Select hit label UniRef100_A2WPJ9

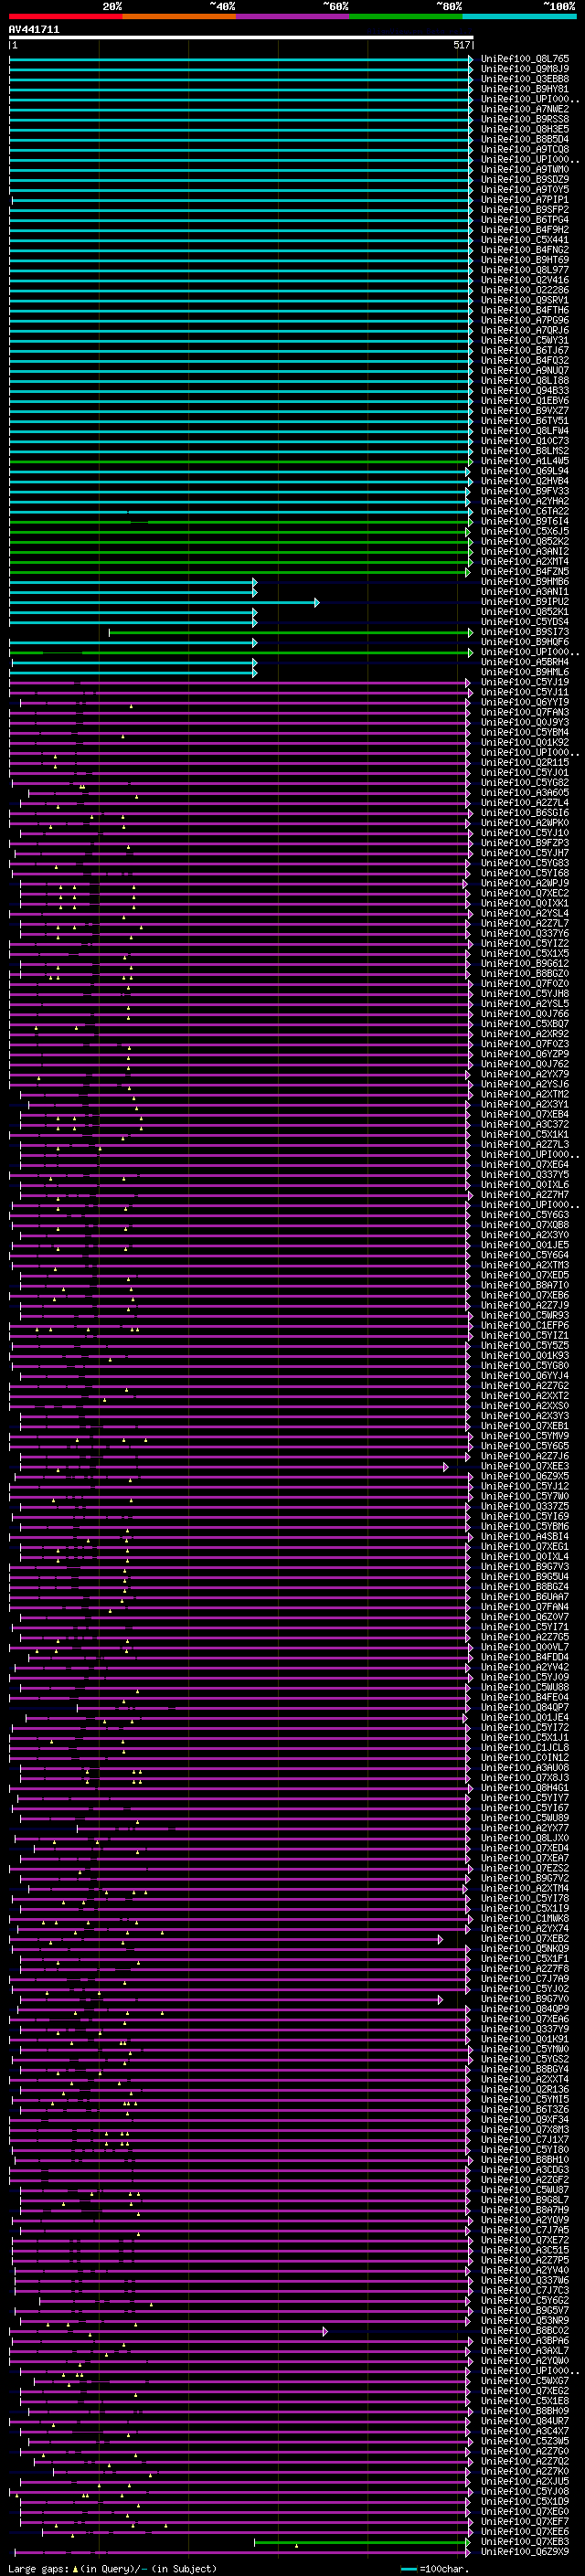(525, 883)
